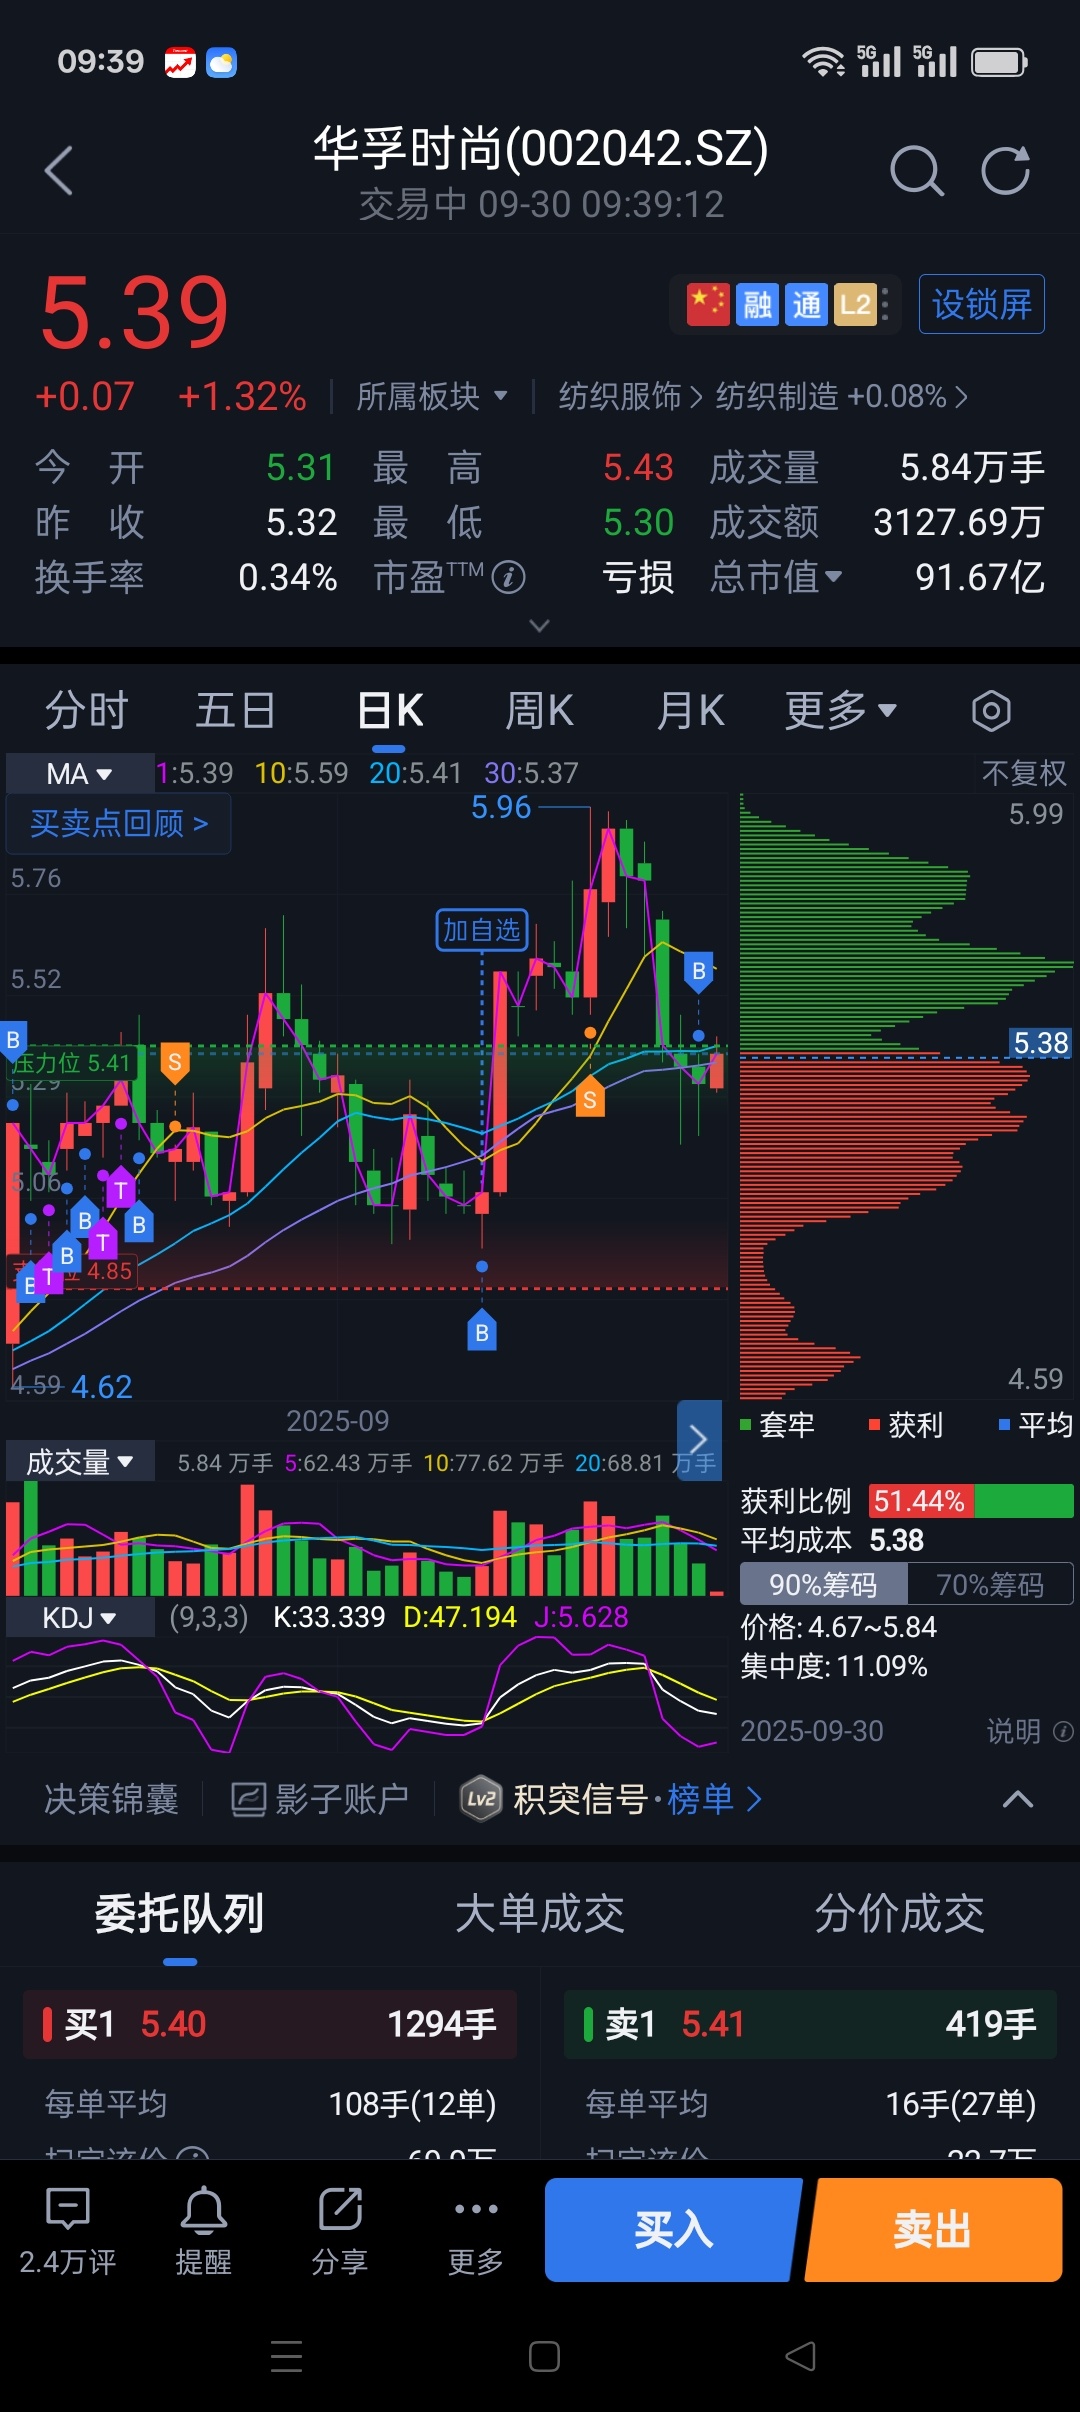Open 纺织服饰 sector link
The image size is (1080, 2412).
tap(630, 397)
